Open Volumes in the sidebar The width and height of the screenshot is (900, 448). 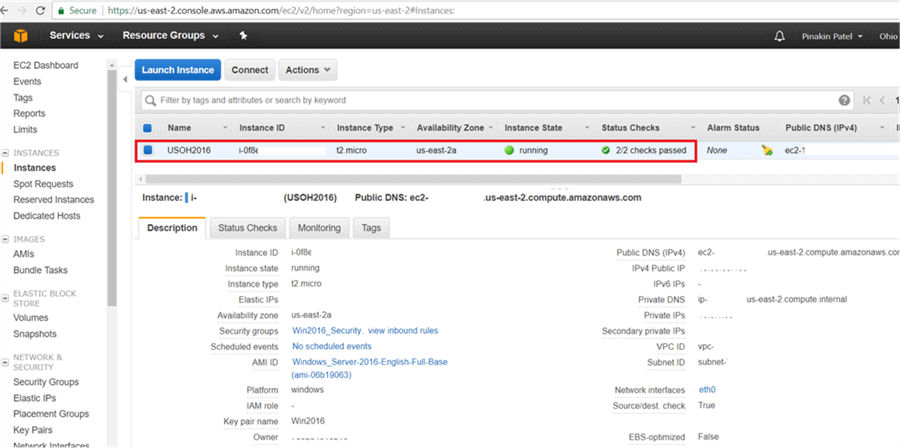(x=31, y=318)
